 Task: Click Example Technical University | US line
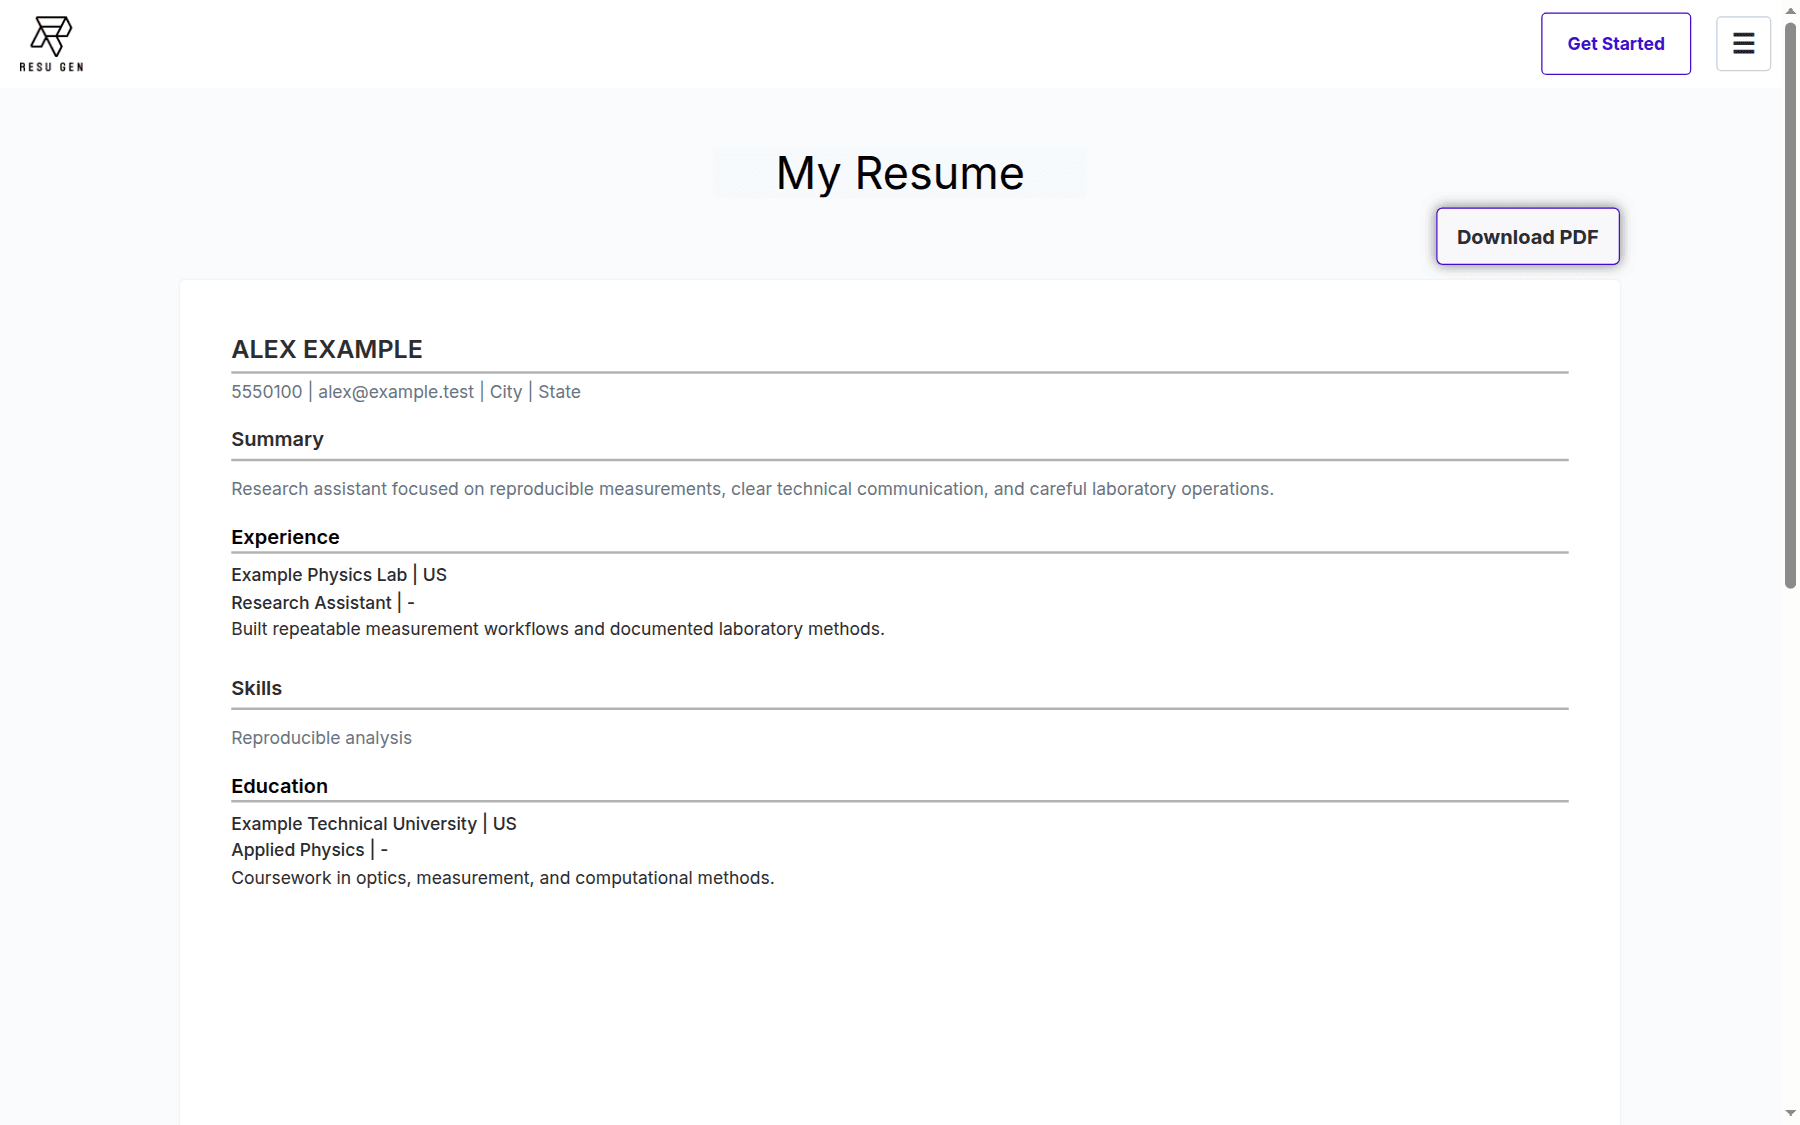(x=374, y=824)
